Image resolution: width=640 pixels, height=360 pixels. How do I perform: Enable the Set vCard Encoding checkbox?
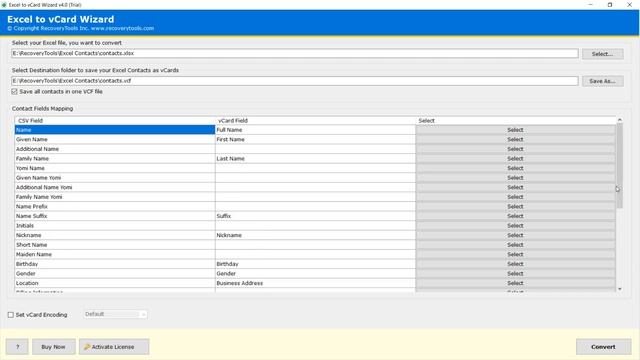click(11, 315)
